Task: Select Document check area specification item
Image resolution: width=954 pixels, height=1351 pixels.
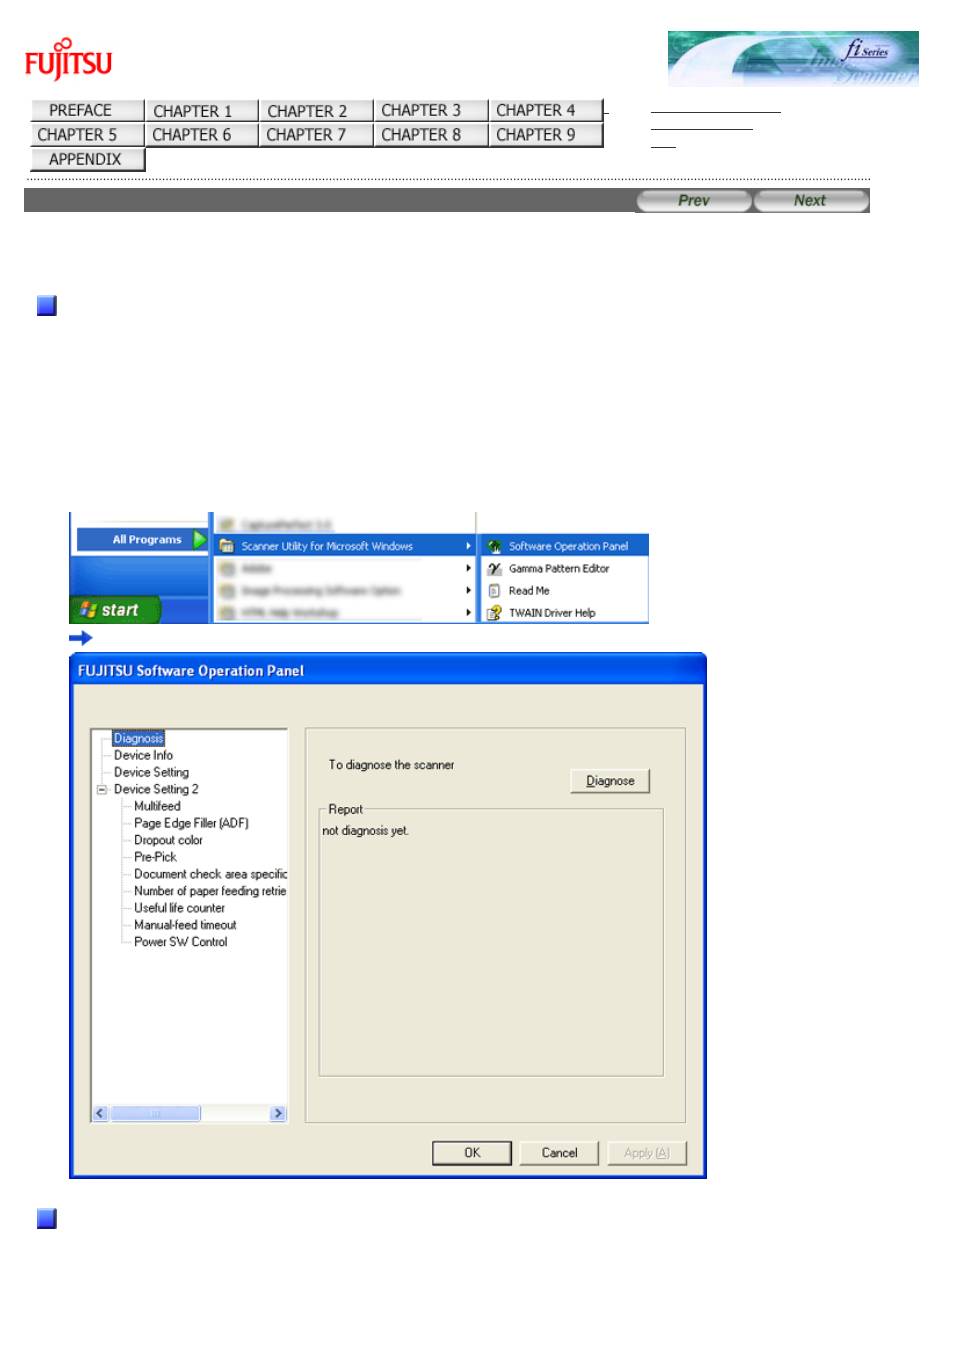Action: pyautogui.click(x=210, y=874)
